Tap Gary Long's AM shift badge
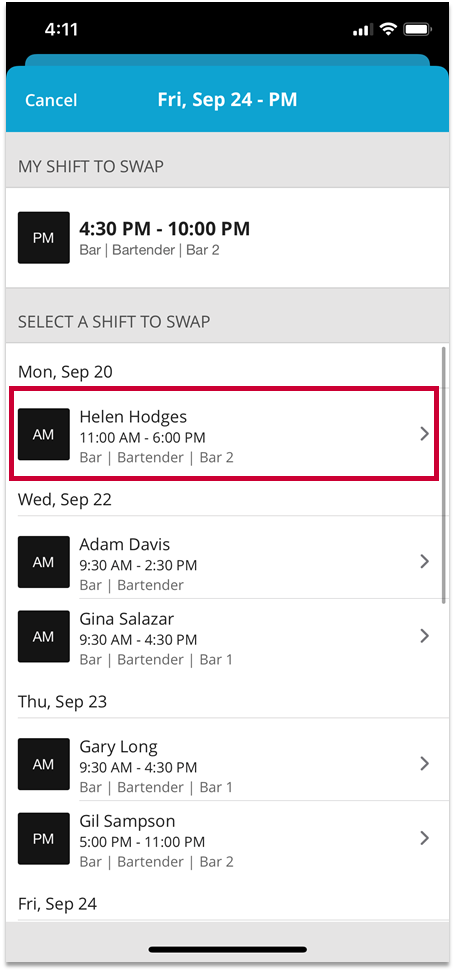 tap(43, 764)
